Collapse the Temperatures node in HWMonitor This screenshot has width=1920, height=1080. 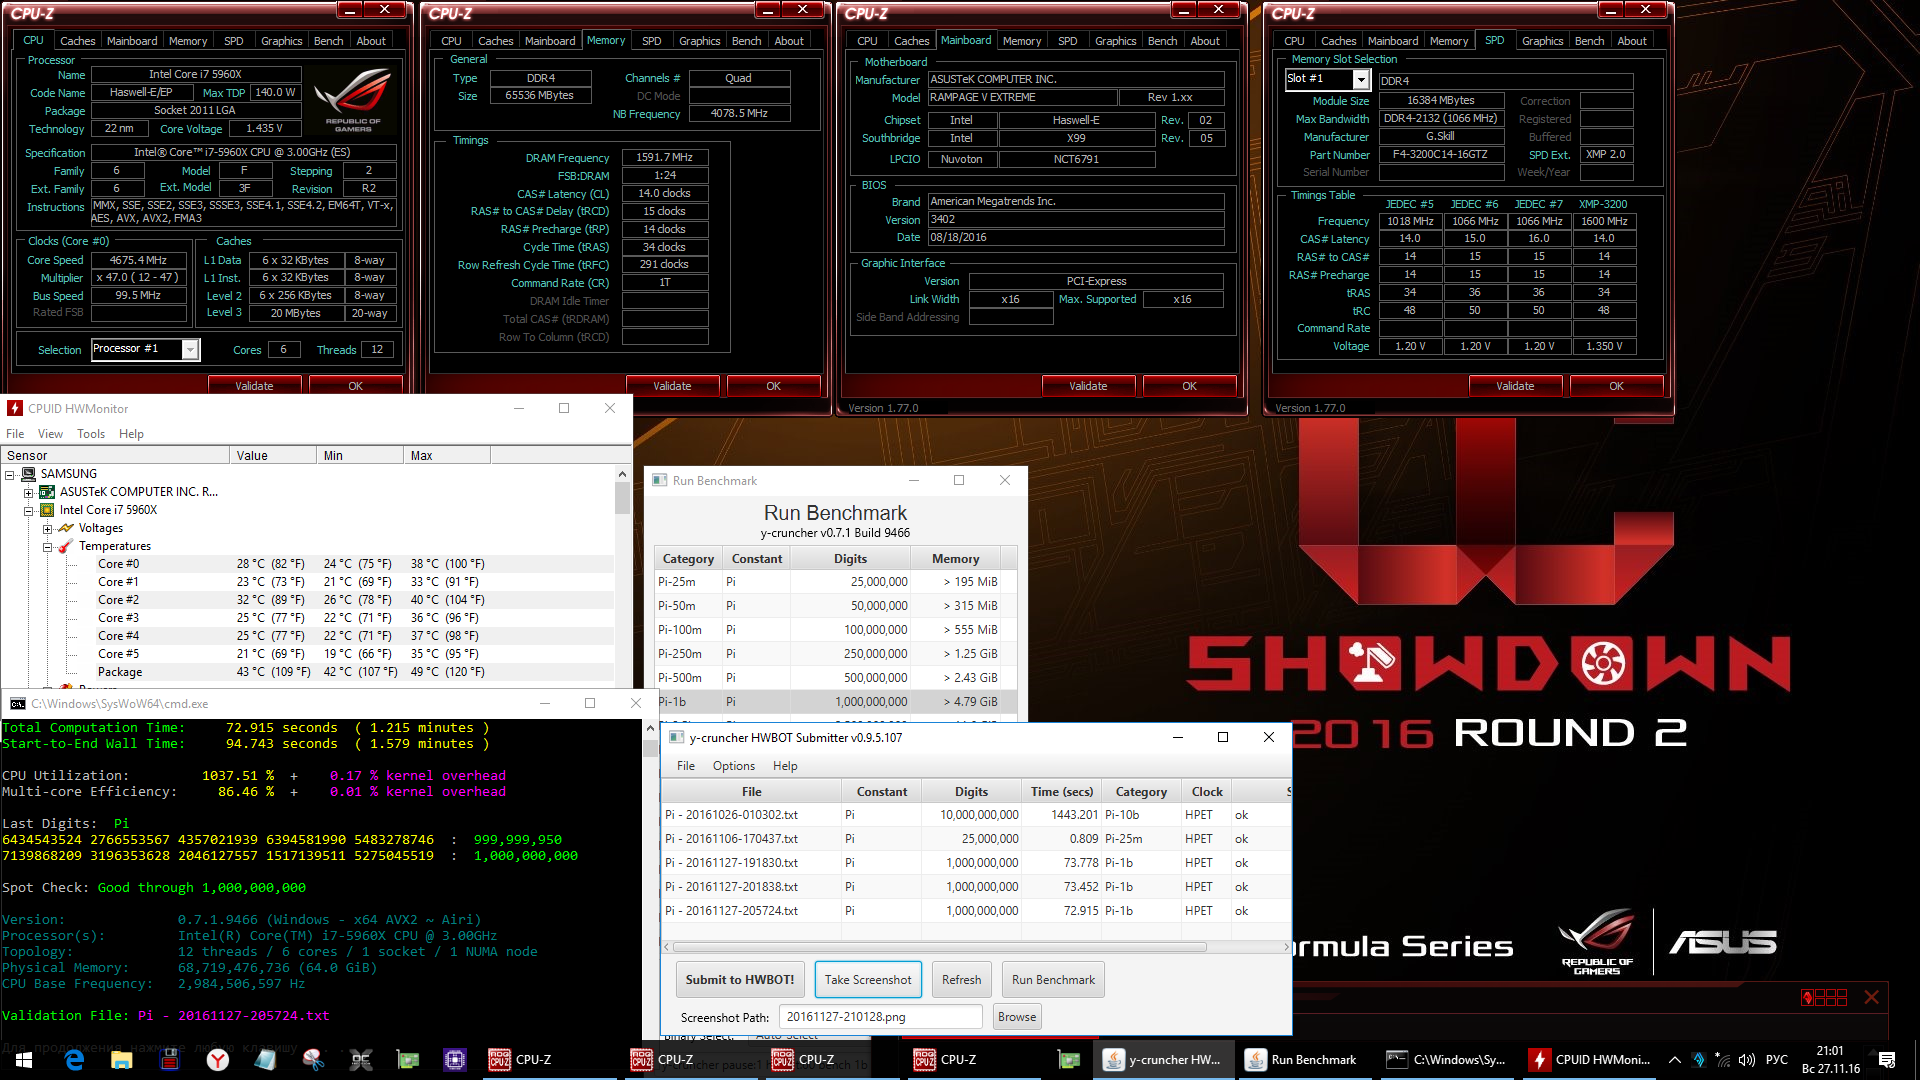(47, 547)
